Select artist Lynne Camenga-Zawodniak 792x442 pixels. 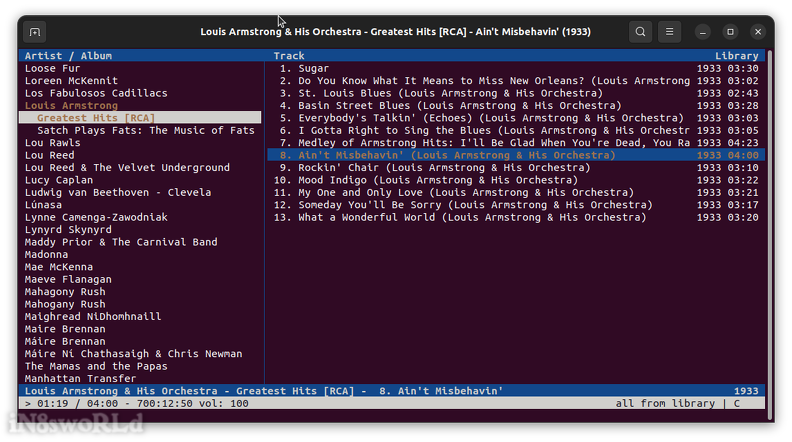96,217
